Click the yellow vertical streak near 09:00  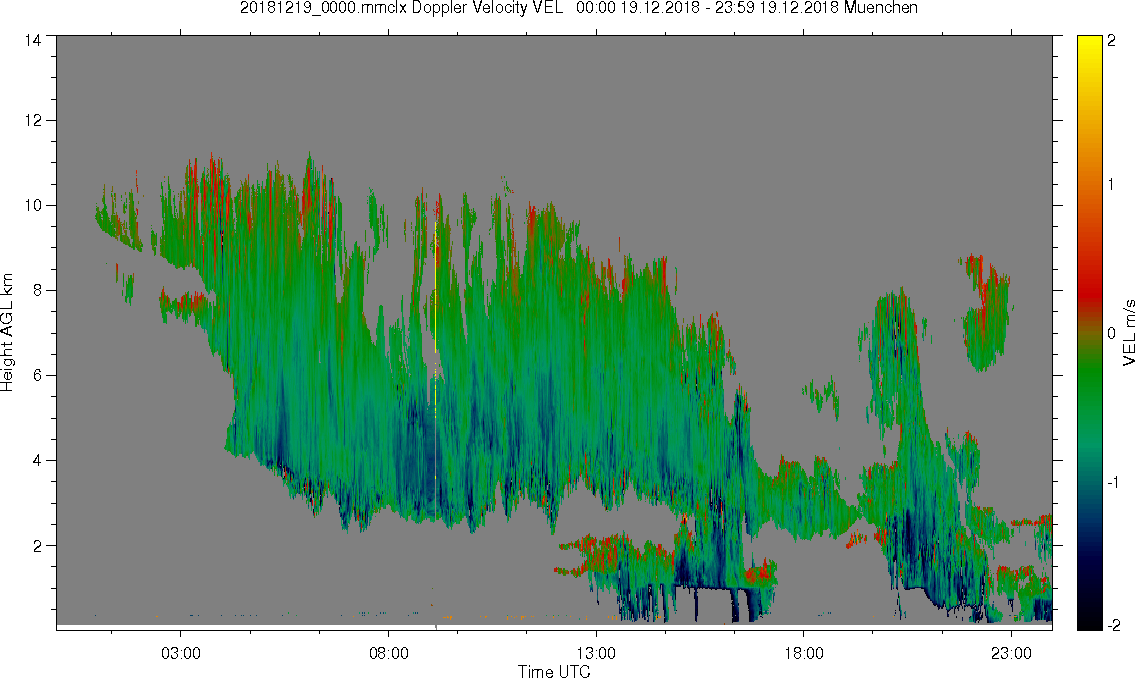click(x=435, y=289)
